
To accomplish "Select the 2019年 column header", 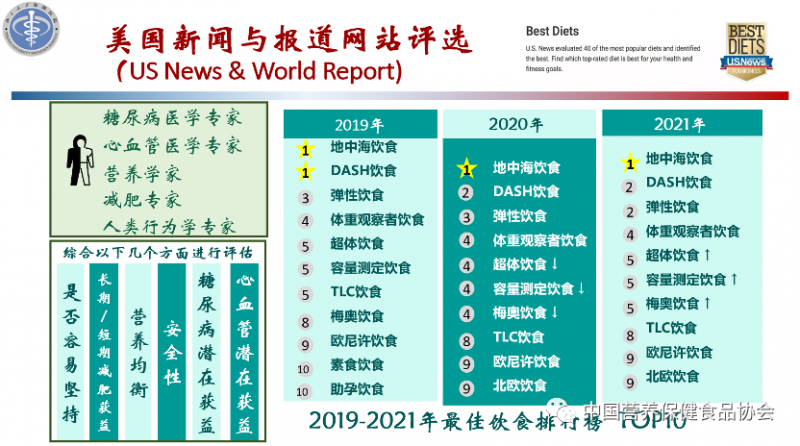I will [x=360, y=124].
